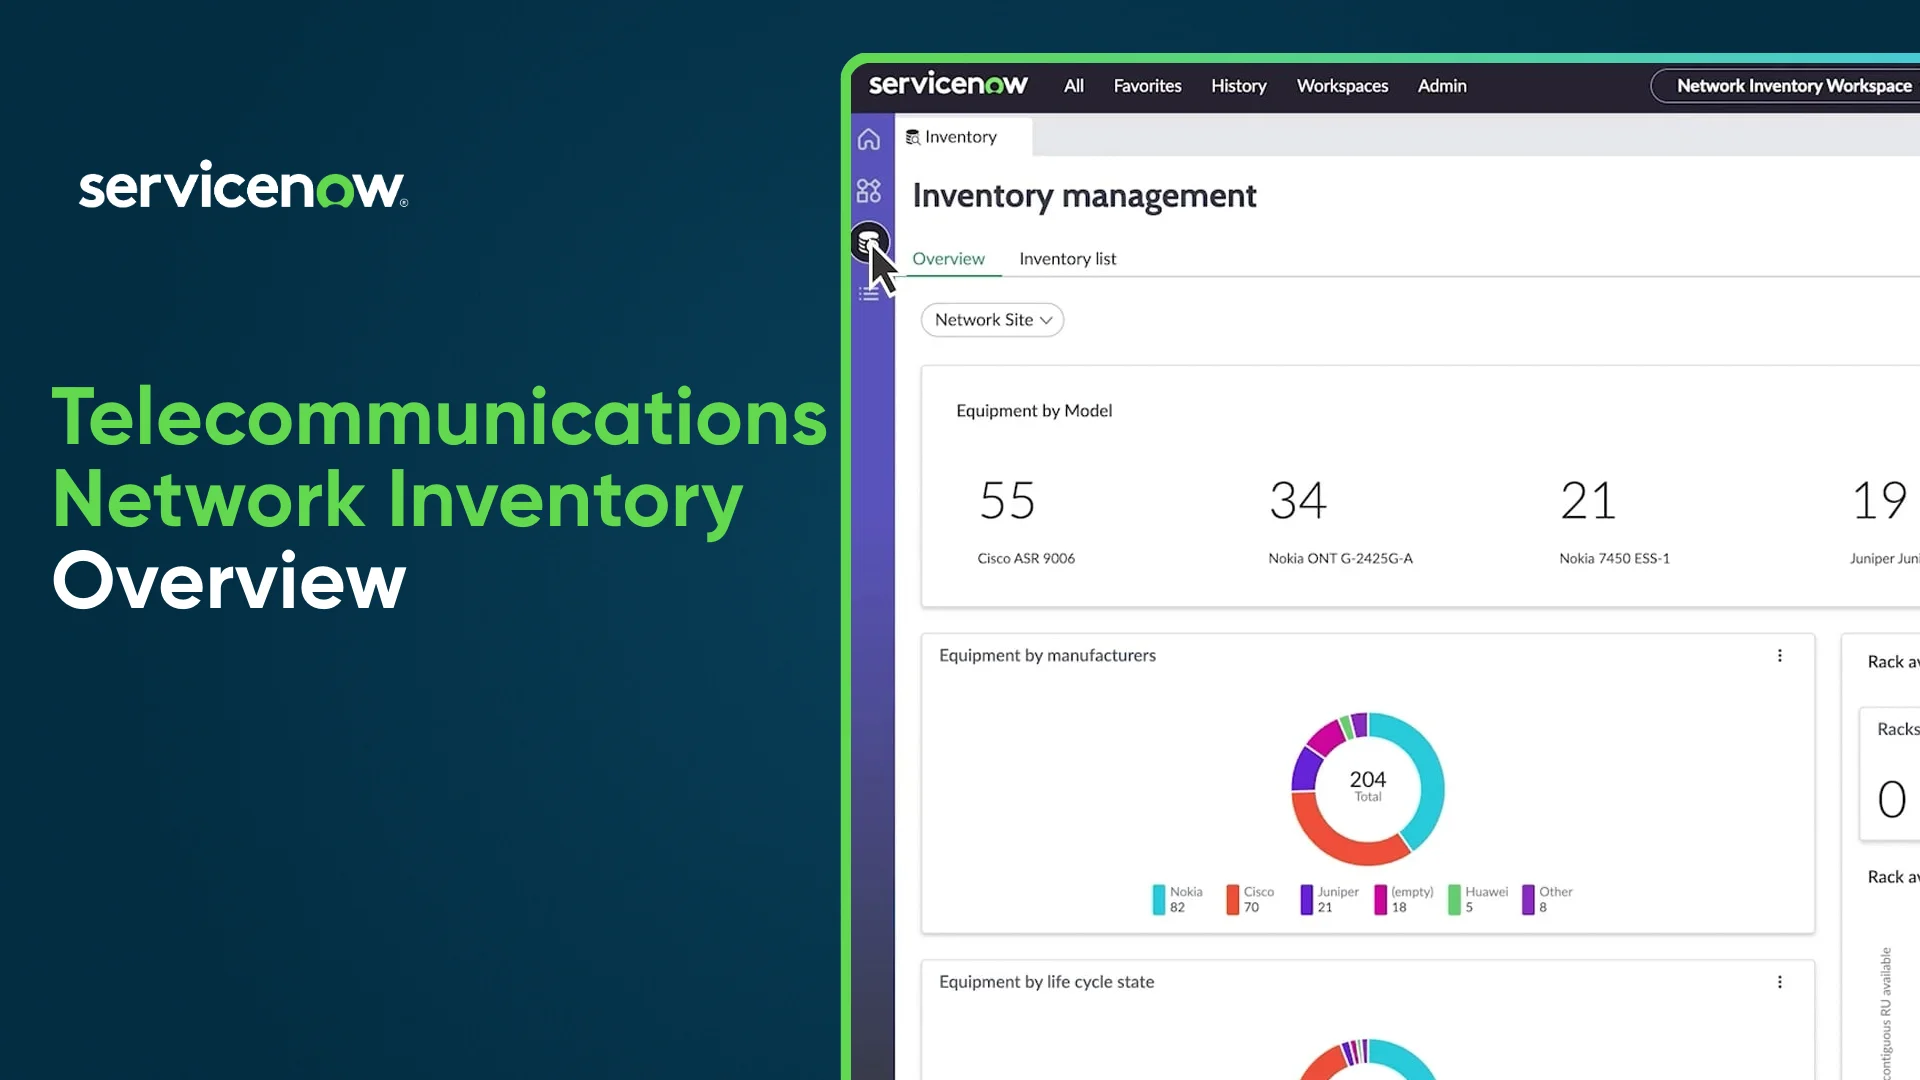The image size is (1920, 1080).
Task: Click Network Inventory Workspace button
Action: click(x=1793, y=86)
